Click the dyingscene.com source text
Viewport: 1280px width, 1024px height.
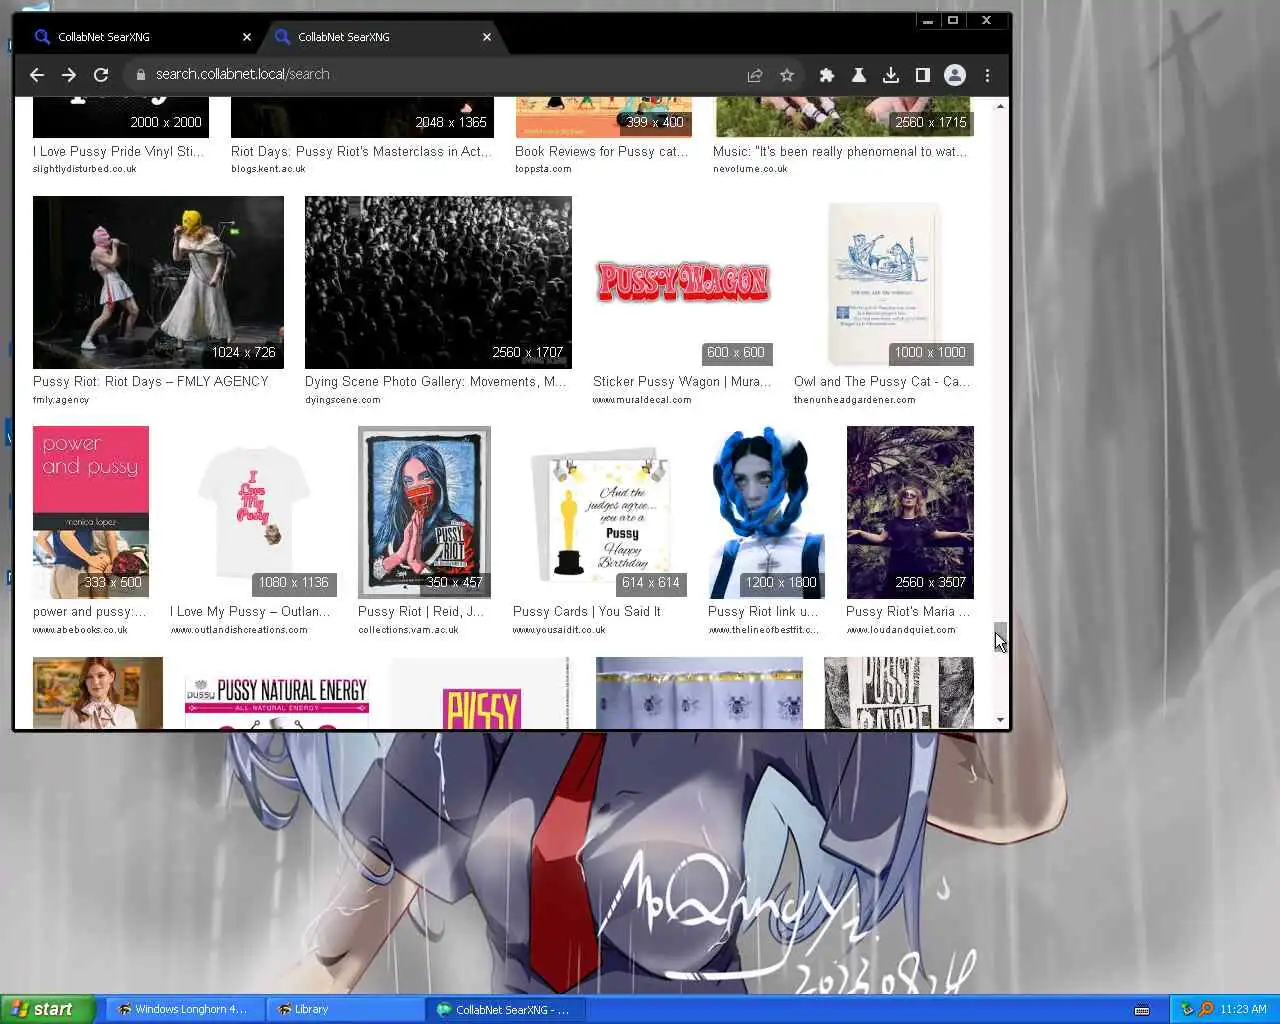coord(343,400)
